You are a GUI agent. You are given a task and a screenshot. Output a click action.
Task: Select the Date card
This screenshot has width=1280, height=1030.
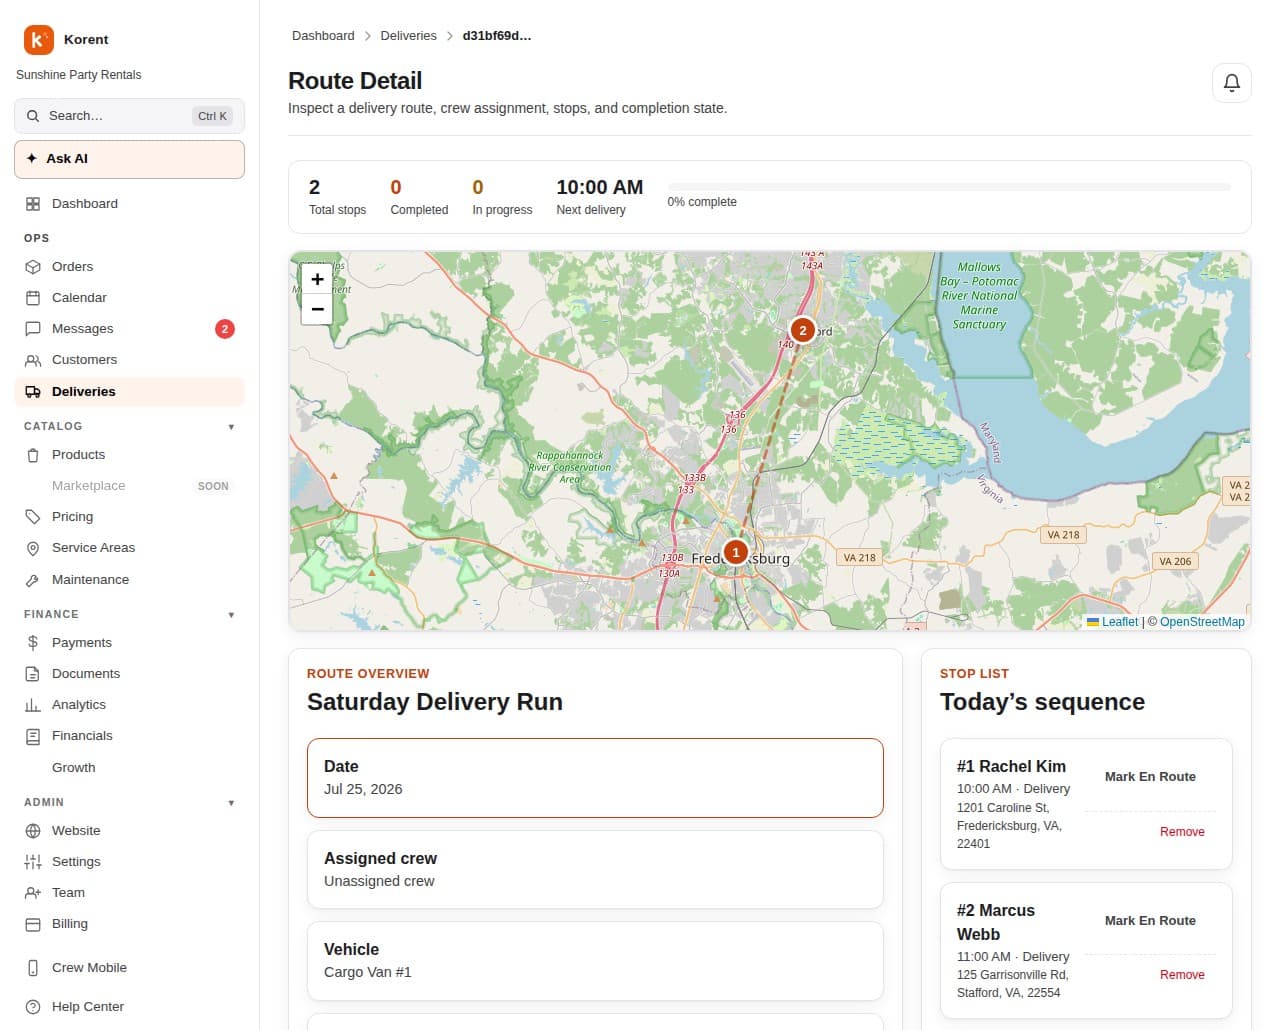[x=595, y=778]
